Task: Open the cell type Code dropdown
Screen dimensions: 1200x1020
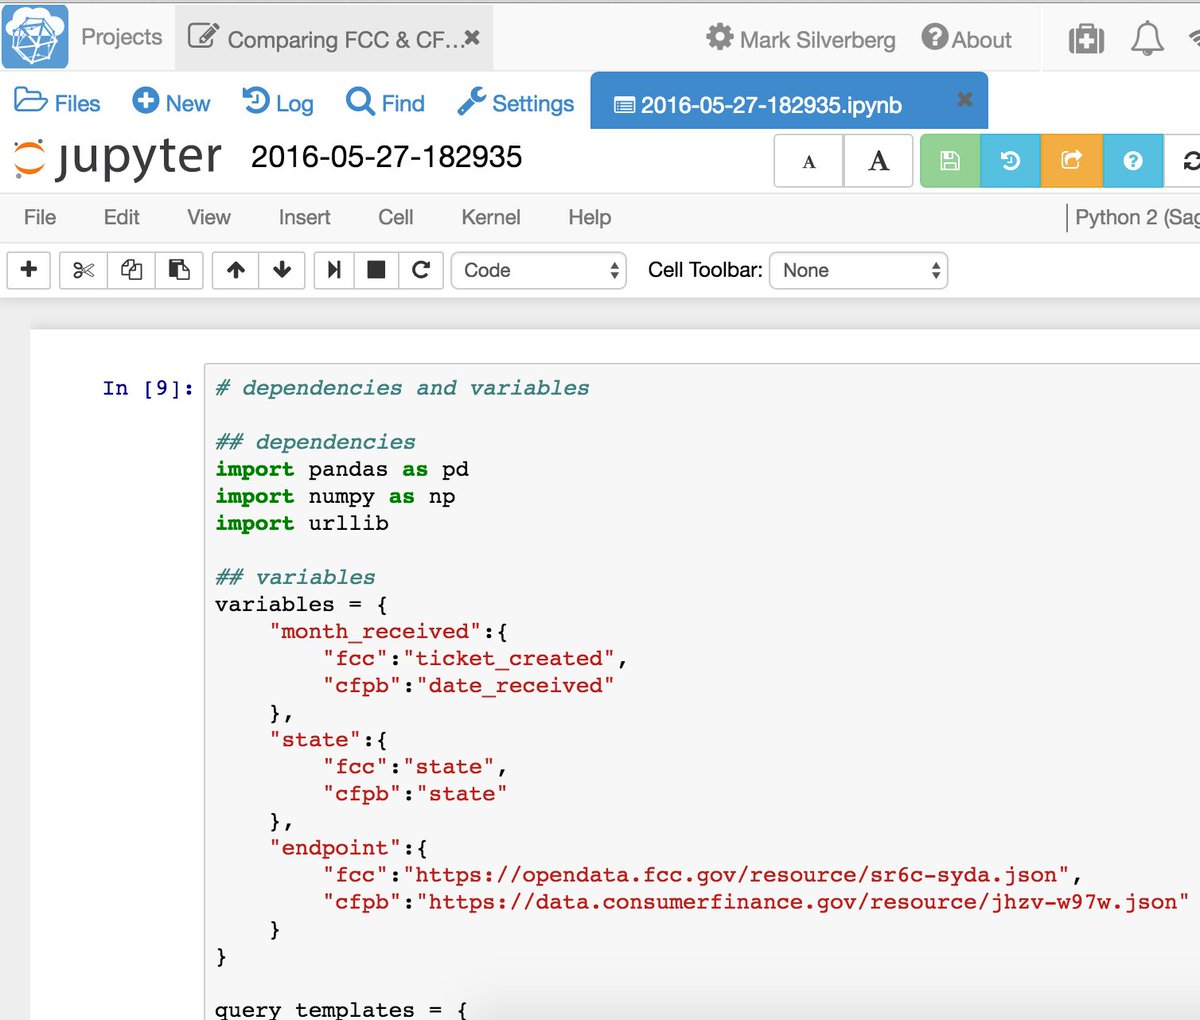Action: 539,270
